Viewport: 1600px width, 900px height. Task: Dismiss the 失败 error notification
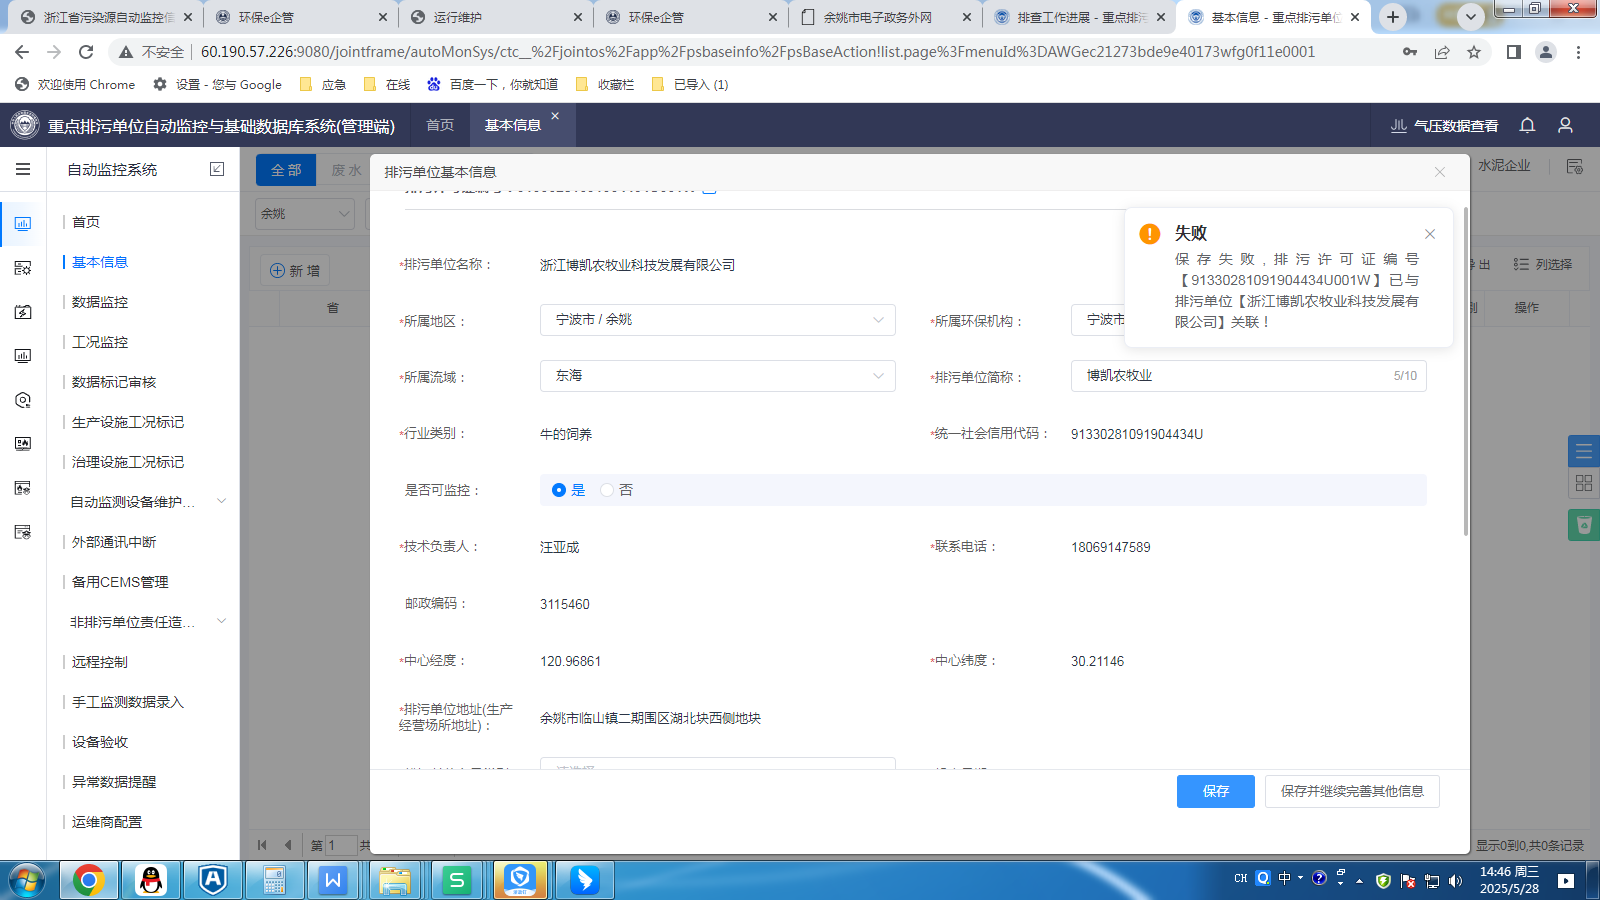[x=1430, y=234]
